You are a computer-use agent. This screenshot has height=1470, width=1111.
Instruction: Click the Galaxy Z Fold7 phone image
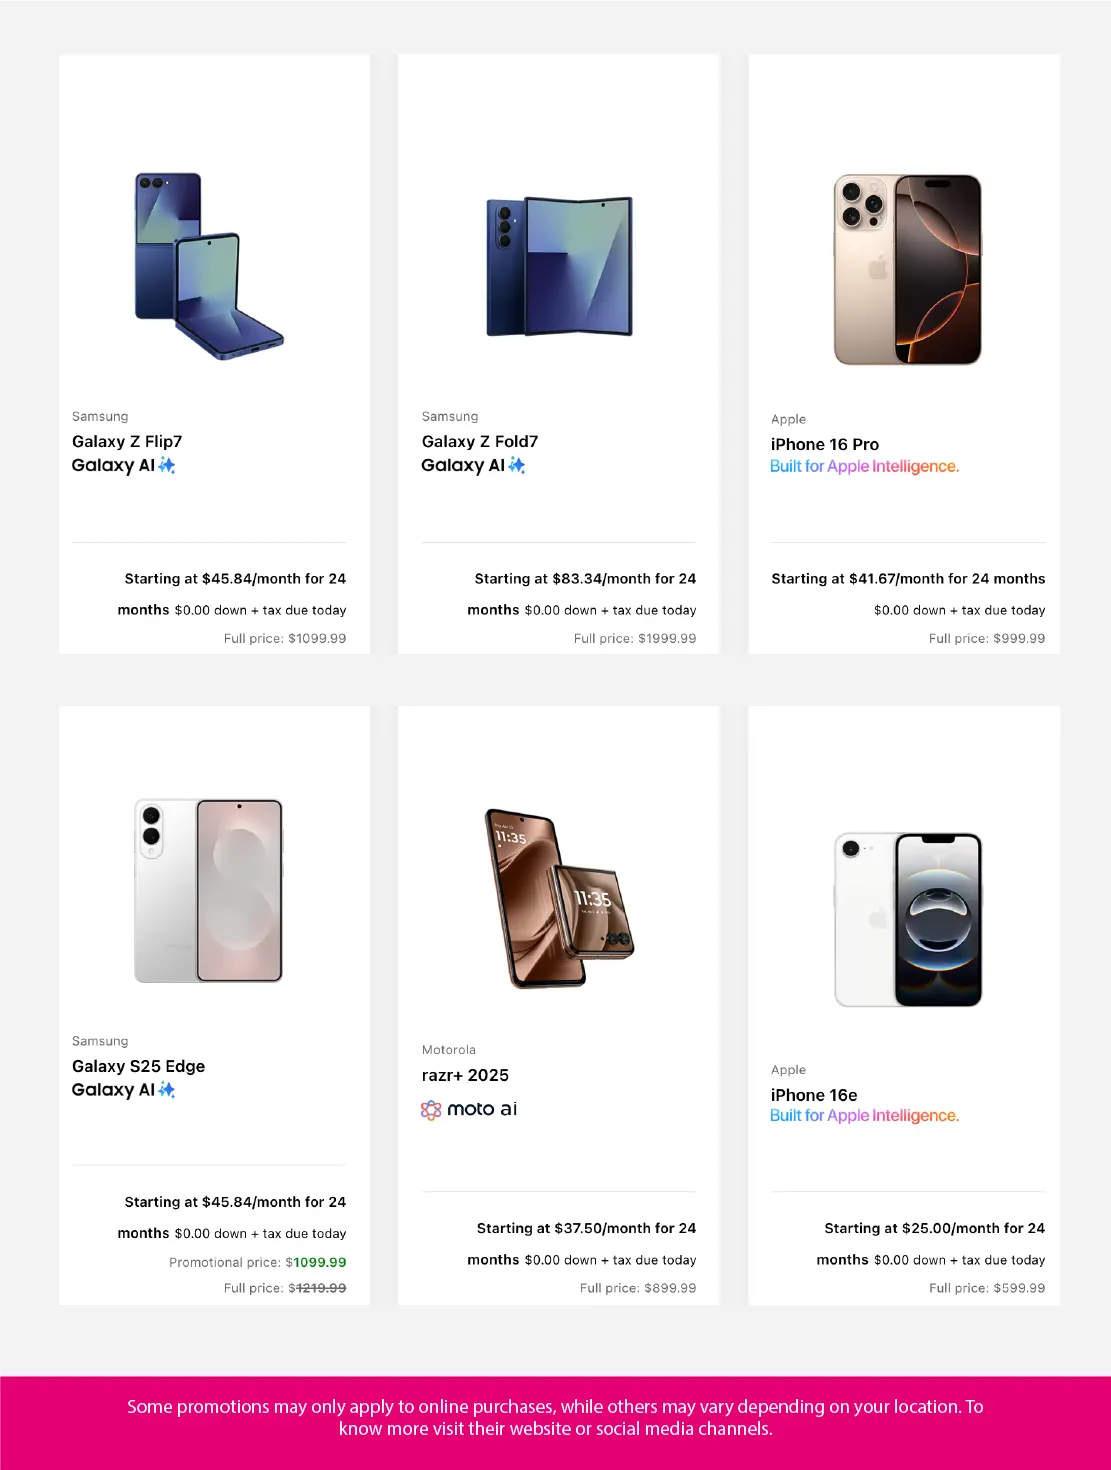tap(559, 266)
